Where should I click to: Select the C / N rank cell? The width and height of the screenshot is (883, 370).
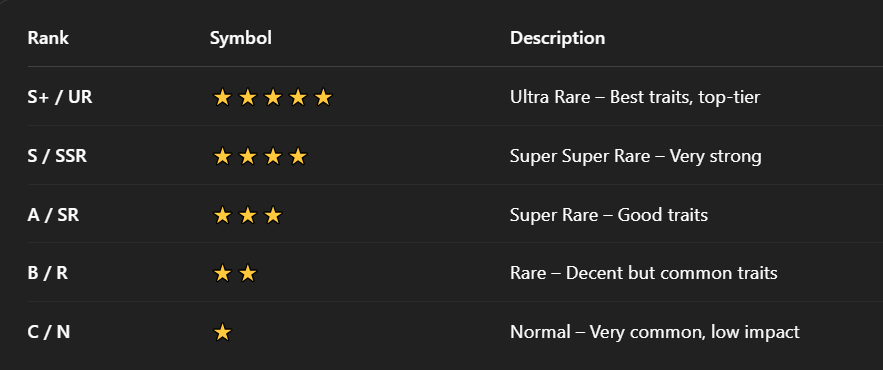(48, 332)
